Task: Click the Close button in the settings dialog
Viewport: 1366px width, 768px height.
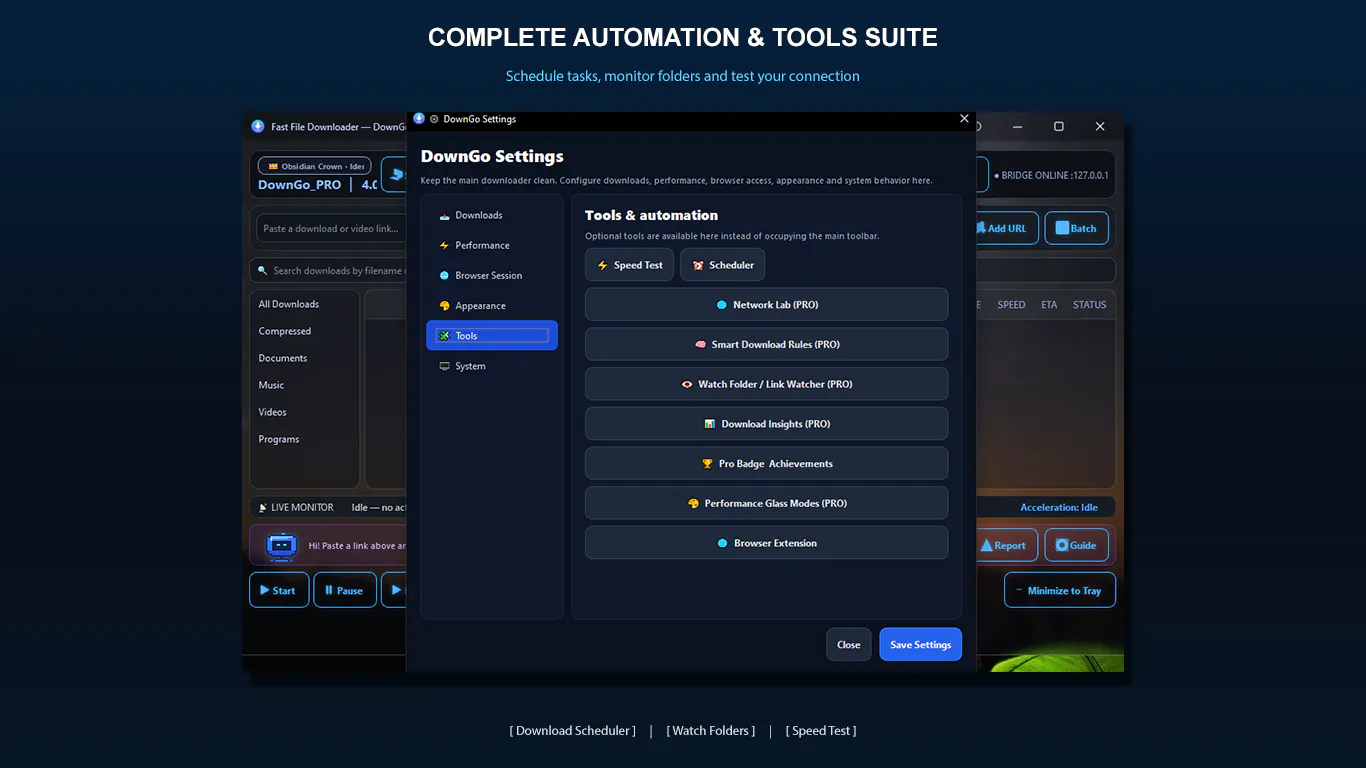Action: (848, 645)
